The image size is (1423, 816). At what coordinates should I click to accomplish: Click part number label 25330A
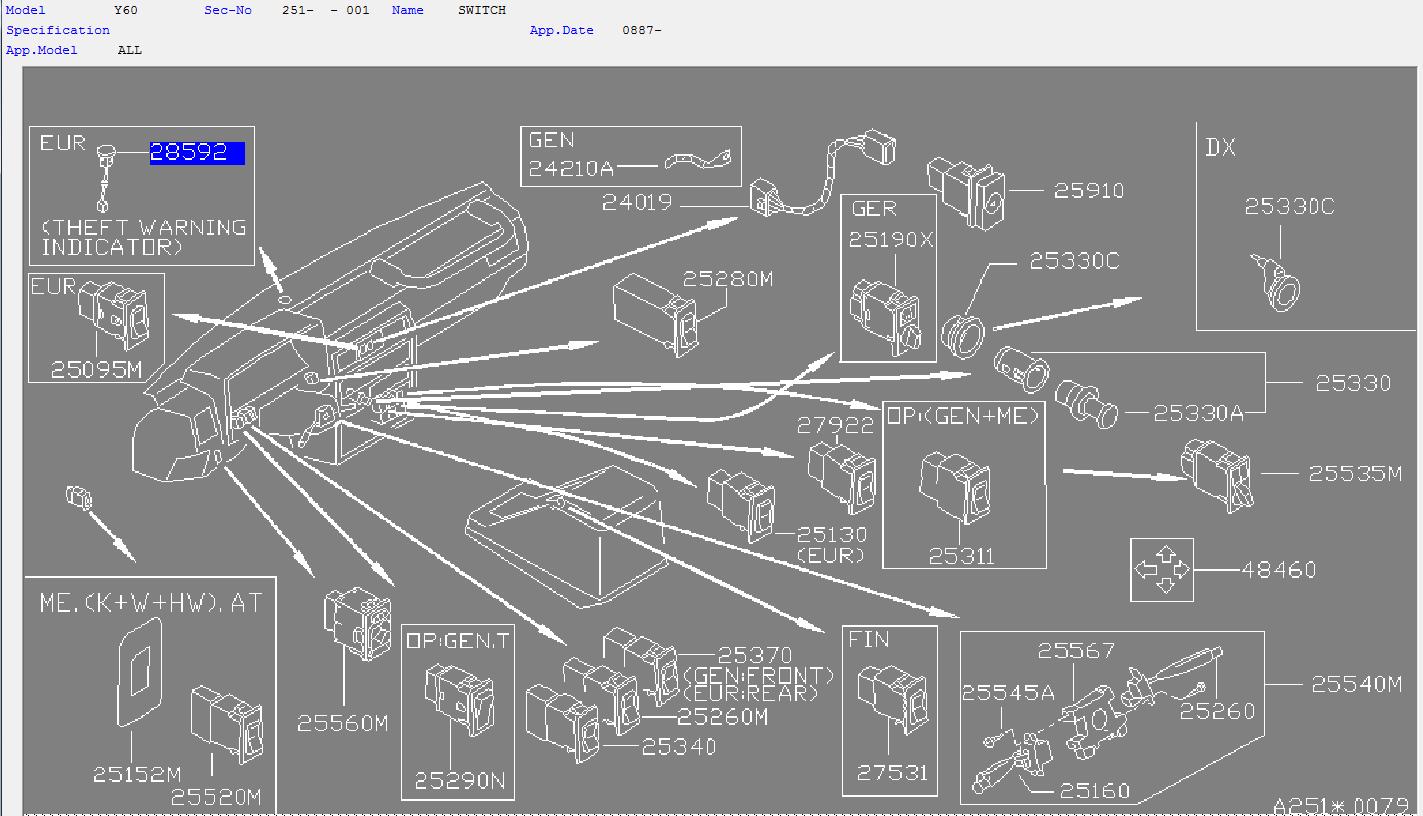point(1198,413)
